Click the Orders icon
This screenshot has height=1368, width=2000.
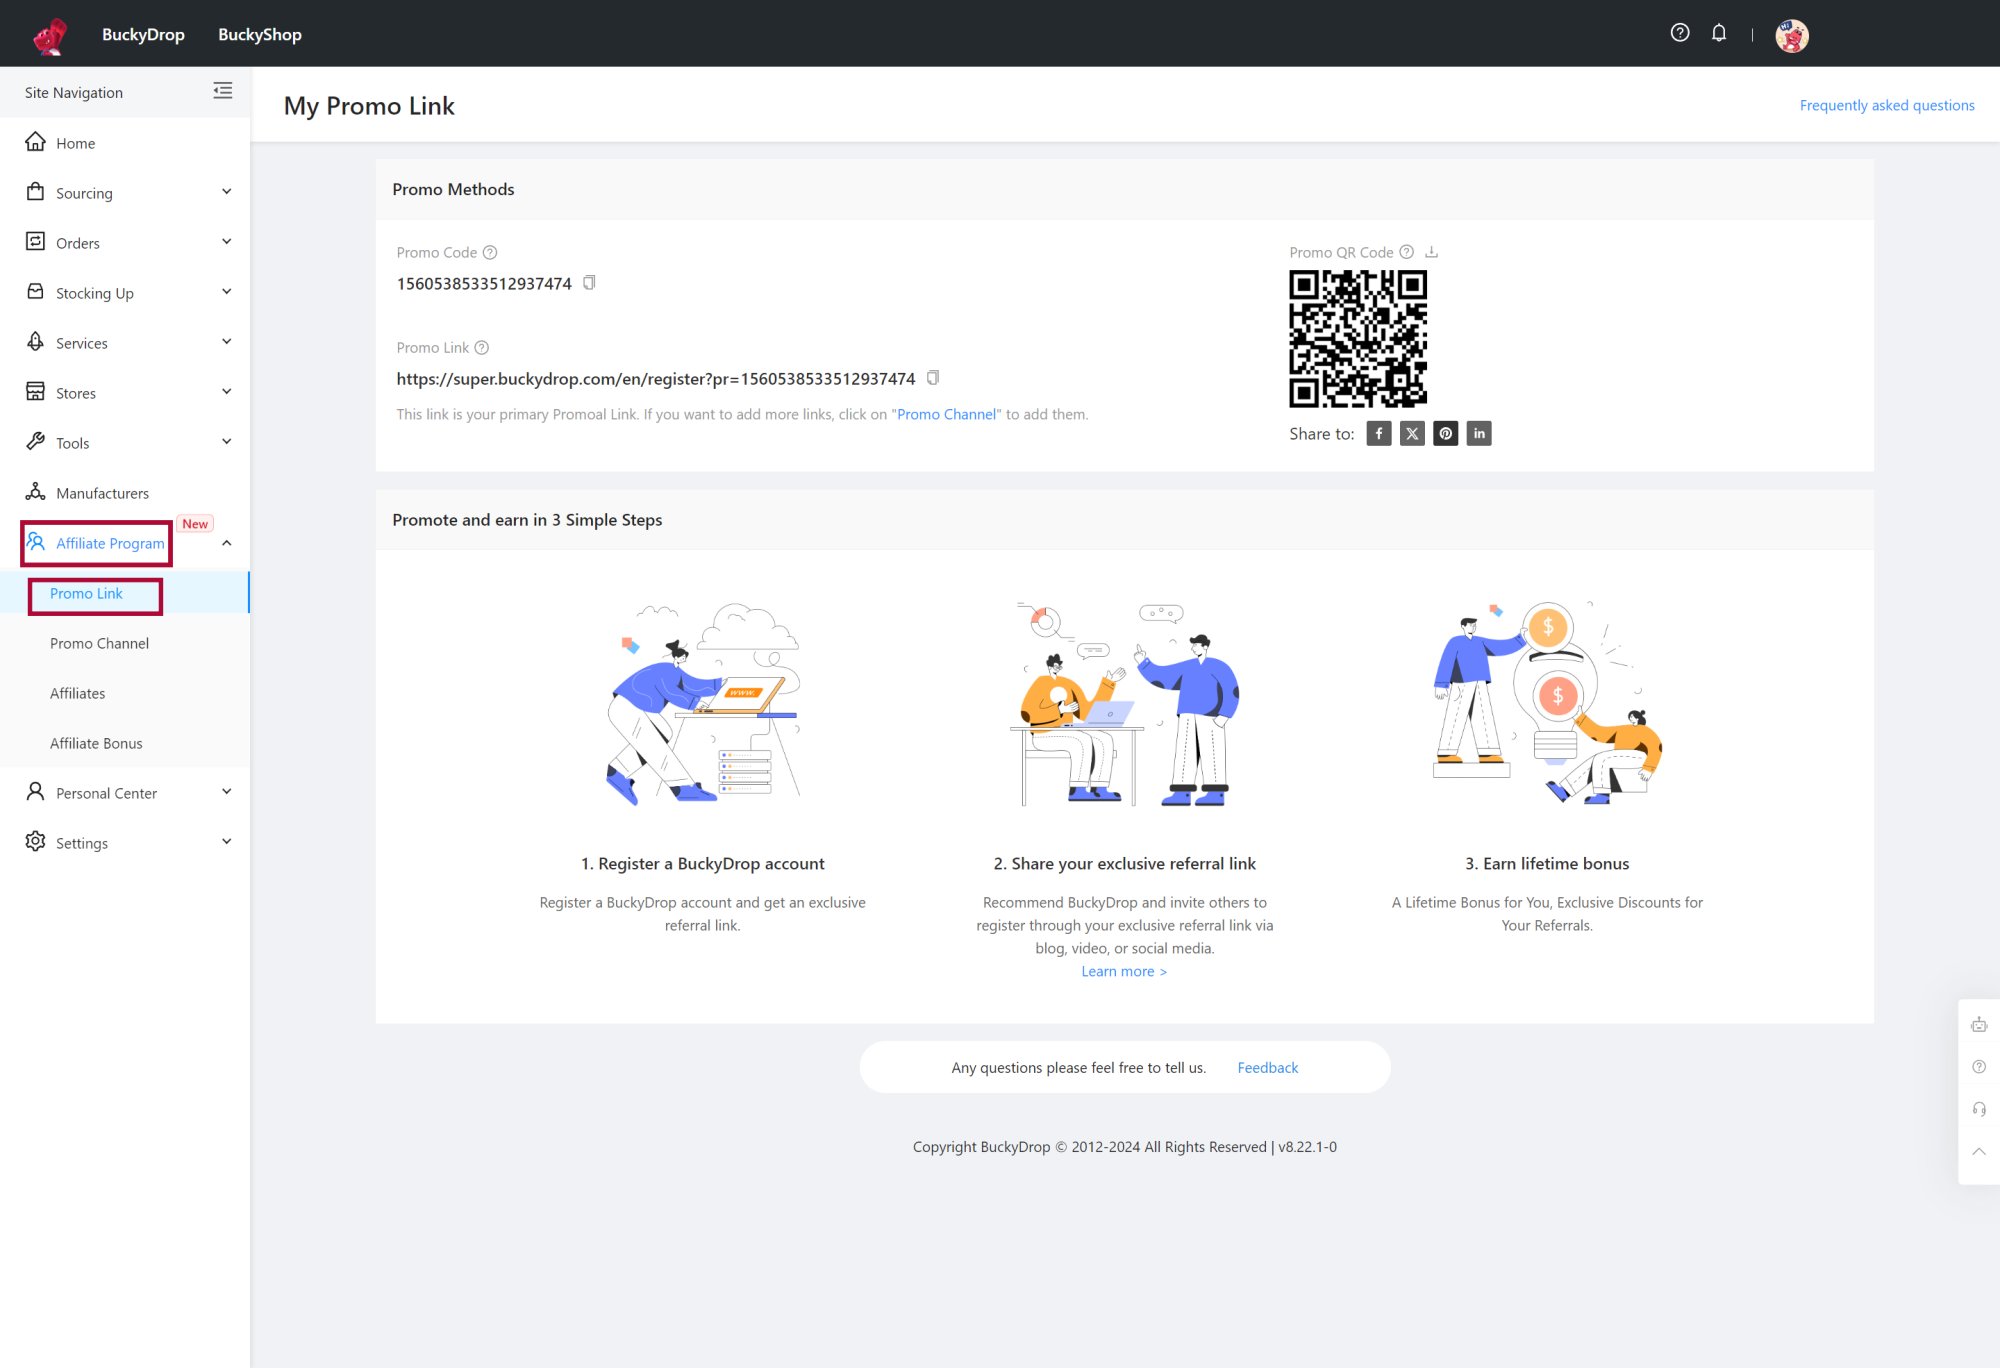point(36,241)
